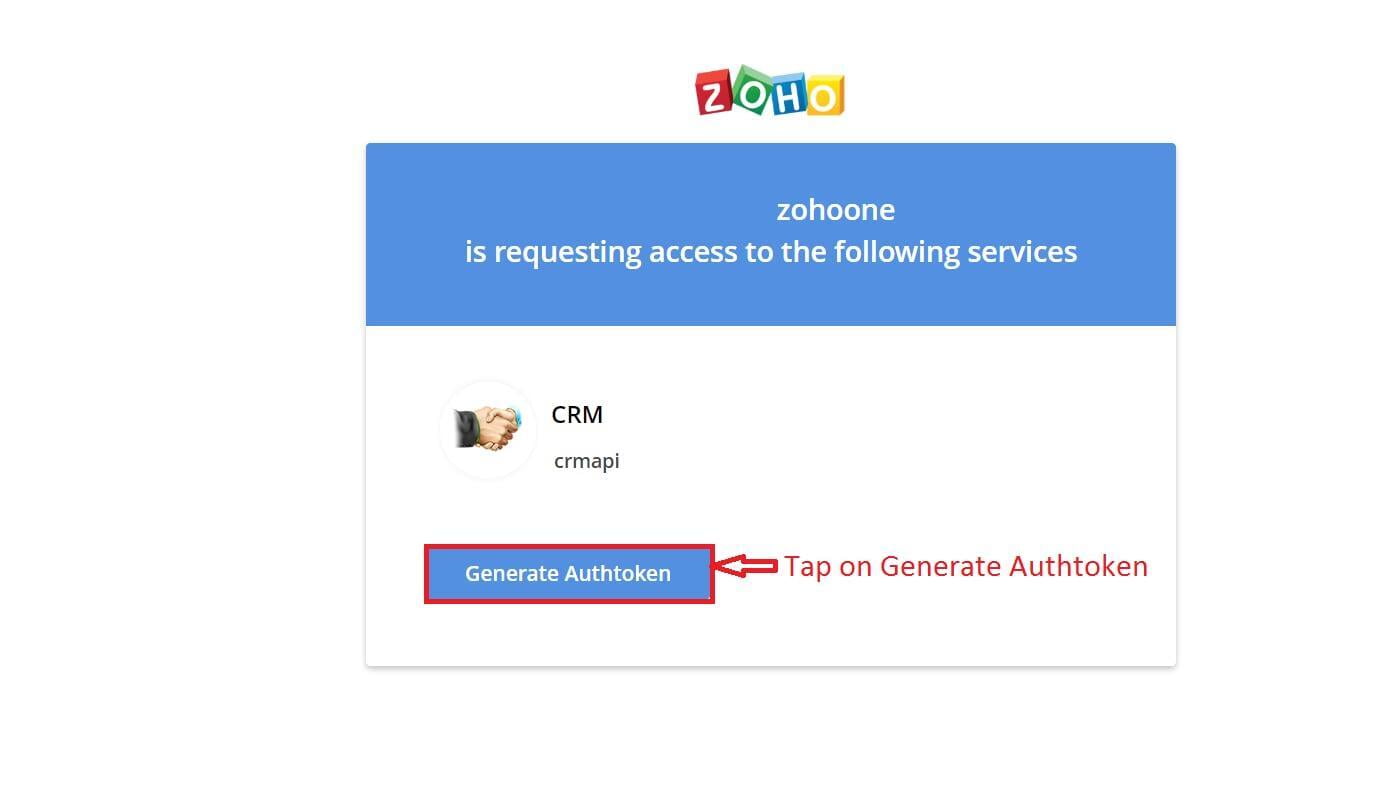
Task: Click the word 'Authtoken' on the blue button
Action: click(x=618, y=574)
